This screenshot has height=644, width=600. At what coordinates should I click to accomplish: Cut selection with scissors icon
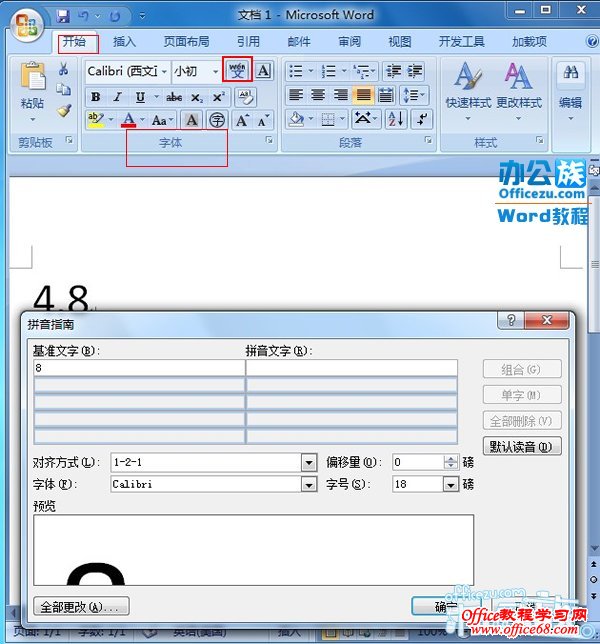[x=63, y=69]
